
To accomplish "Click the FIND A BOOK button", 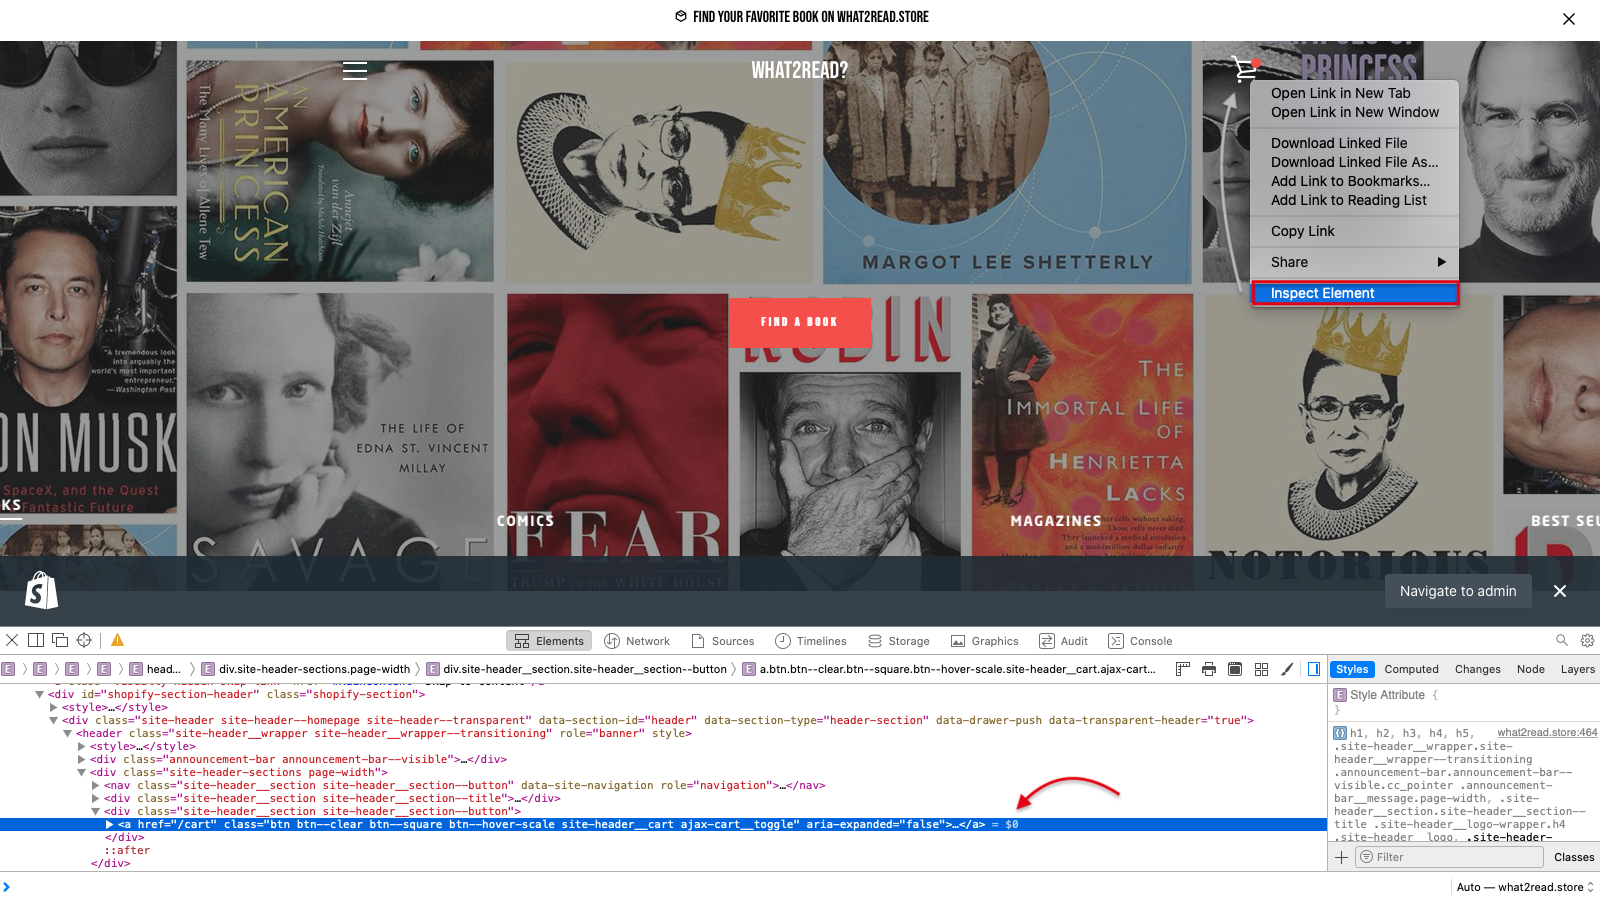I will 799,322.
